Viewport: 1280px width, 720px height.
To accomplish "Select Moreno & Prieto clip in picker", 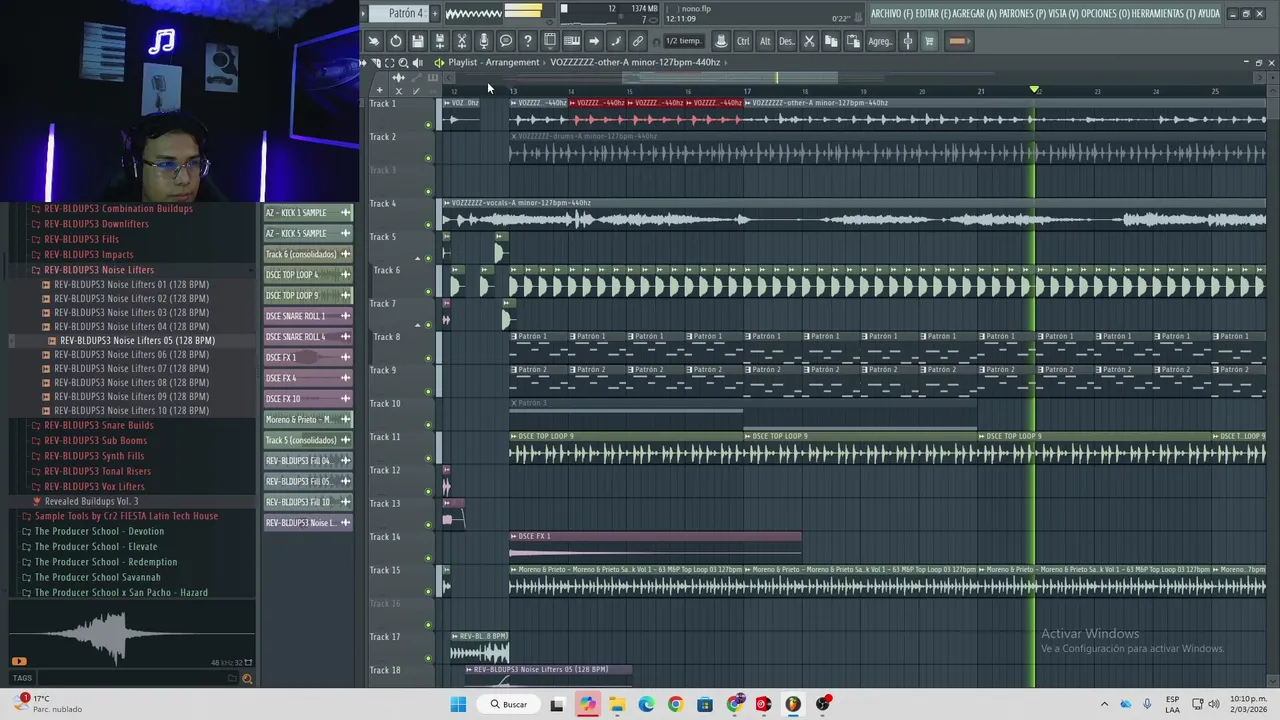I will 308,419.
